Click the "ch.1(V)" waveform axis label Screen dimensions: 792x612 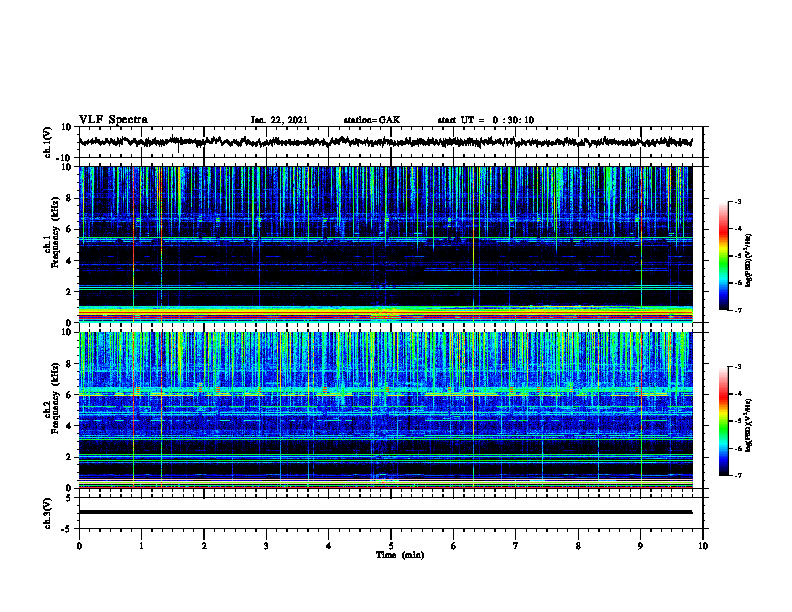click(x=48, y=142)
